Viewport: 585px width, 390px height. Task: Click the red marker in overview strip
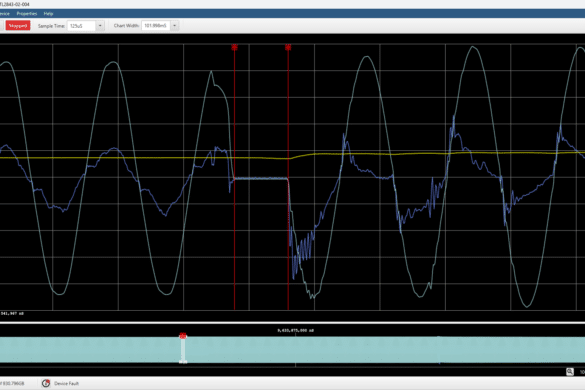pos(183,336)
